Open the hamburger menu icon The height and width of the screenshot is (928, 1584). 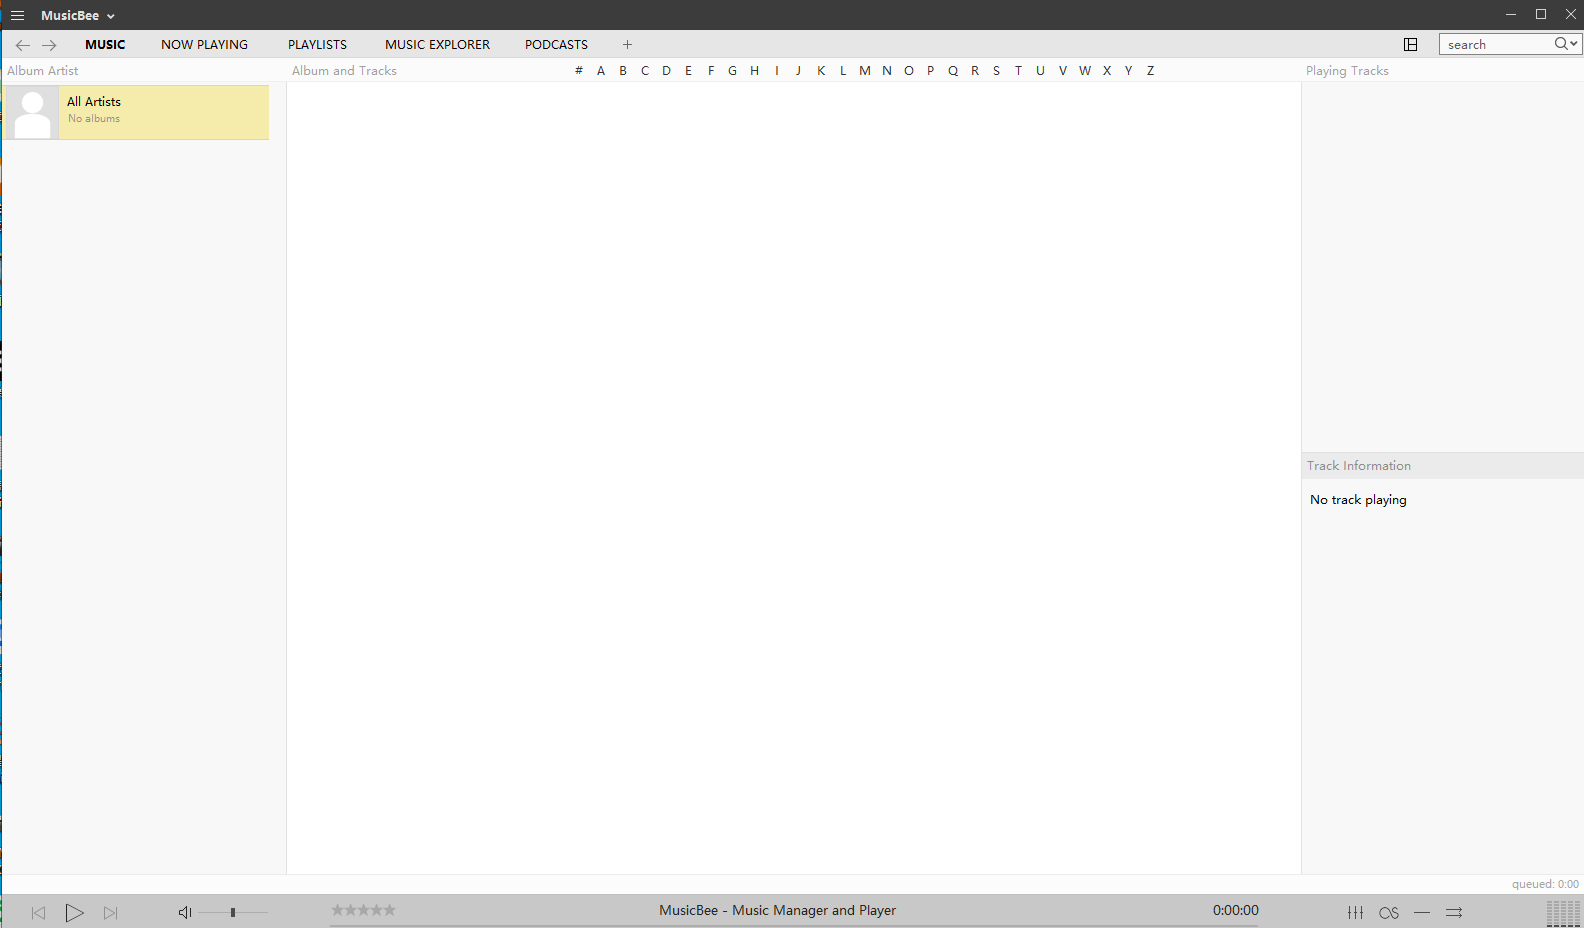[x=17, y=15]
